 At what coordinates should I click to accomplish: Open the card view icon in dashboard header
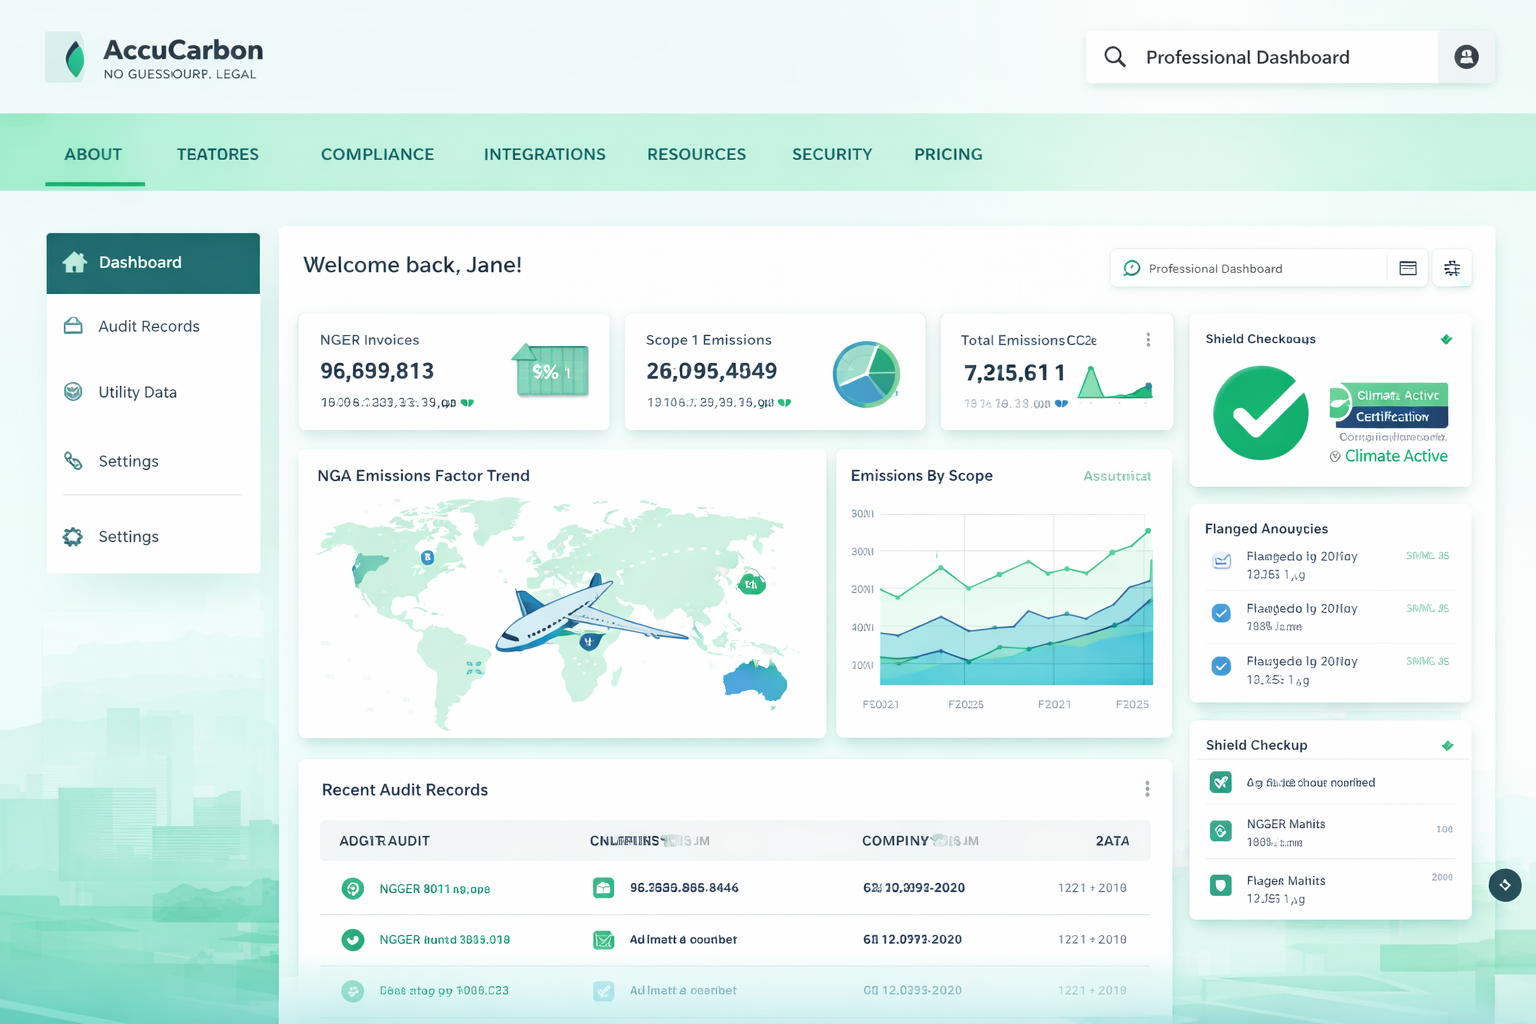(1408, 268)
